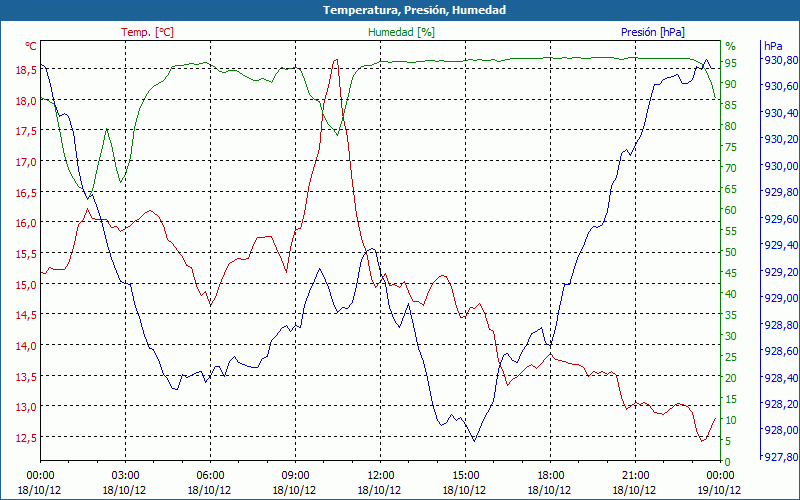
Task: Click the 930,20 pressure axis value
Action: (781, 139)
